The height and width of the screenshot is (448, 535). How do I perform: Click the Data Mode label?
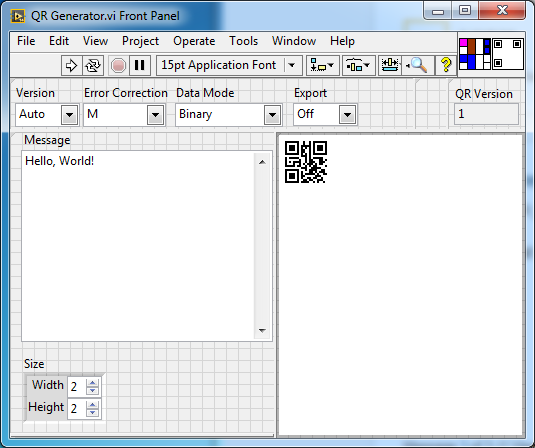[x=205, y=93]
